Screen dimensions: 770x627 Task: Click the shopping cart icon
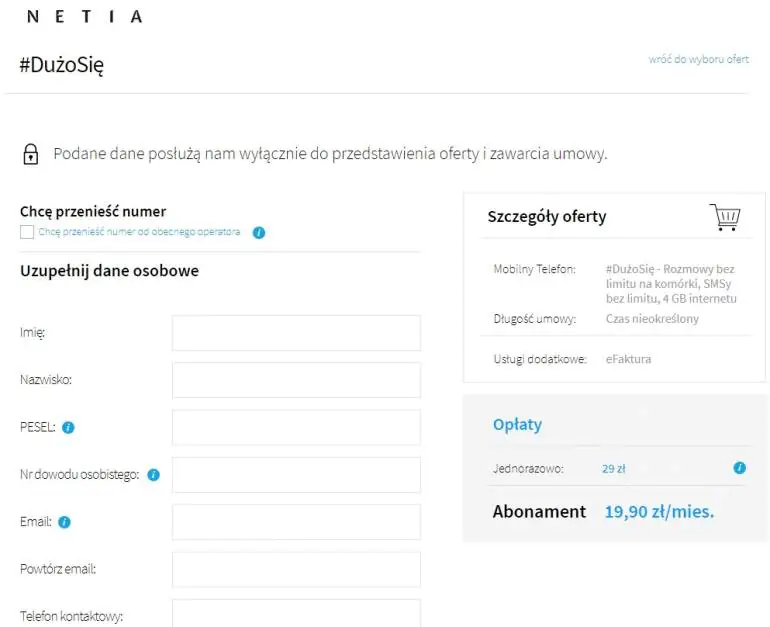[x=725, y=217]
